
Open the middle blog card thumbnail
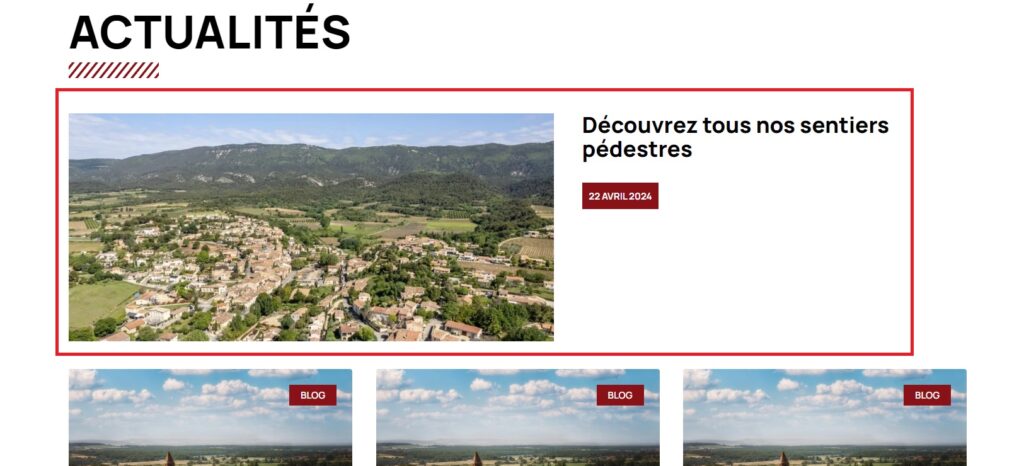[517, 418]
